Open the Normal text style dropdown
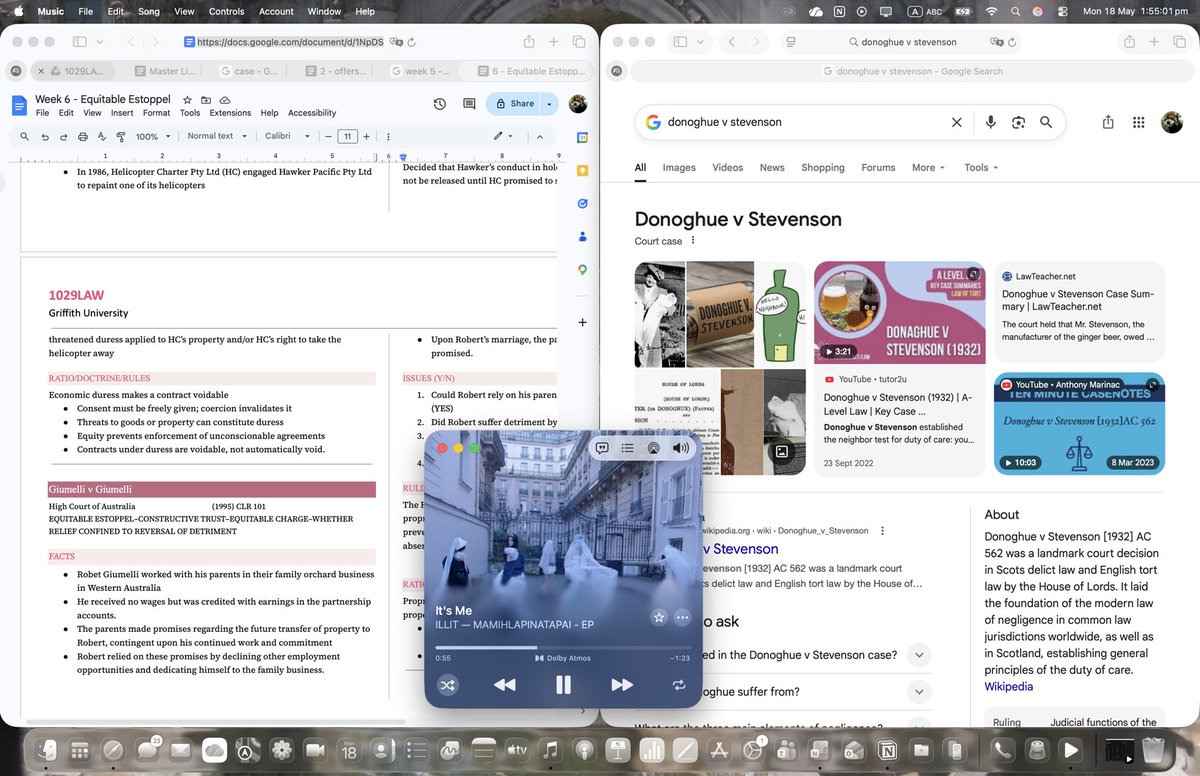This screenshot has height=776, width=1200. pos(215,136)
